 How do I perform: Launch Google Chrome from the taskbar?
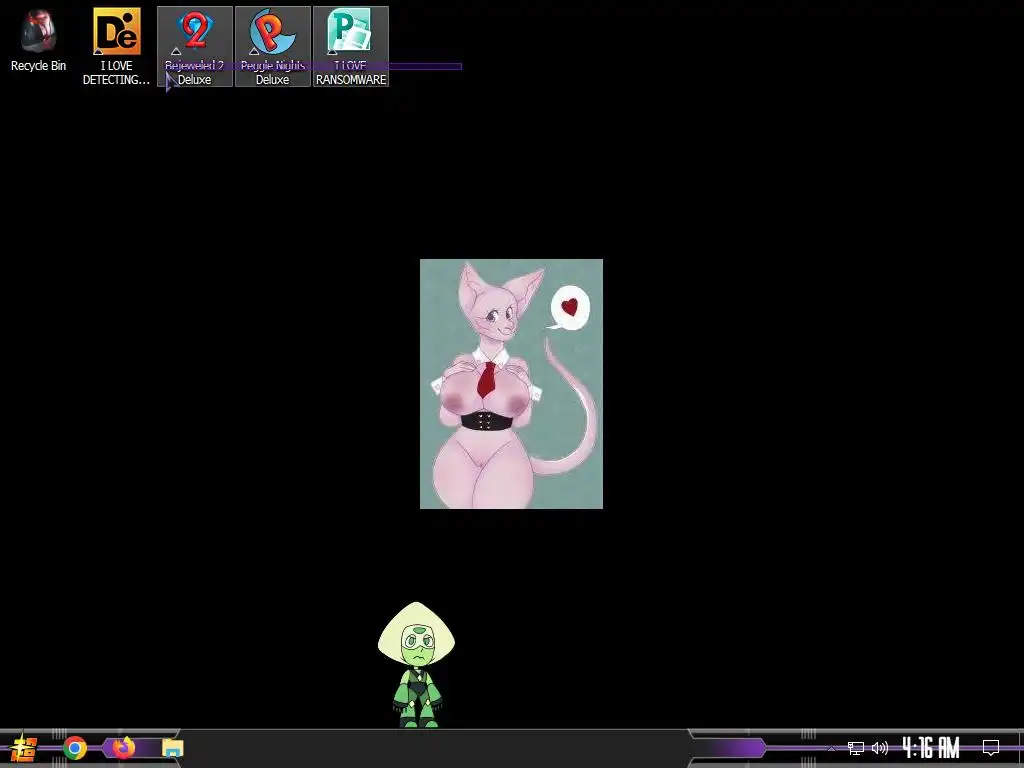click(75, 748)
